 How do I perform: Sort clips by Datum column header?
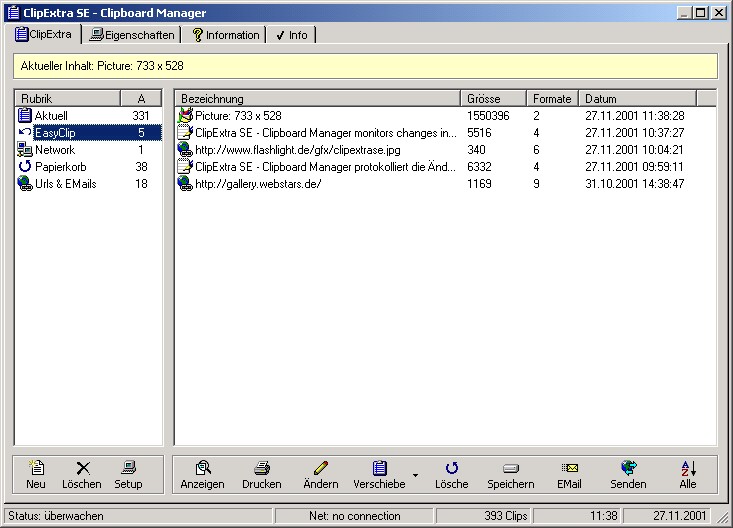[x=638, y=99]
